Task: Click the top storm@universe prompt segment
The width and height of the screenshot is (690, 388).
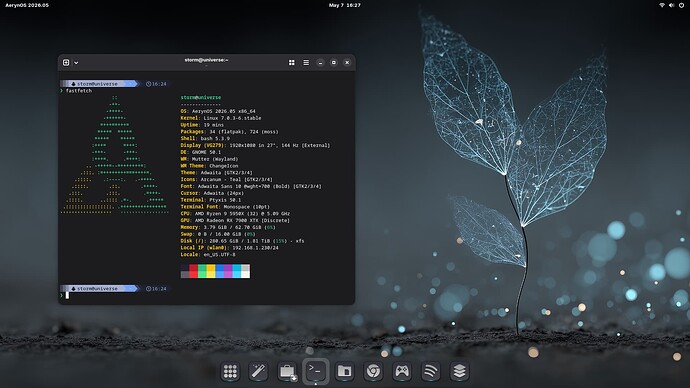Action: tap(99, 84)
